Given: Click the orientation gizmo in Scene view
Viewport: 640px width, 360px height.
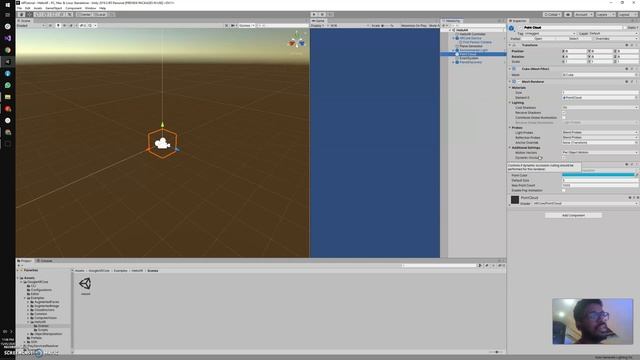Looking at the screenshot, I should tap(297, 41).
